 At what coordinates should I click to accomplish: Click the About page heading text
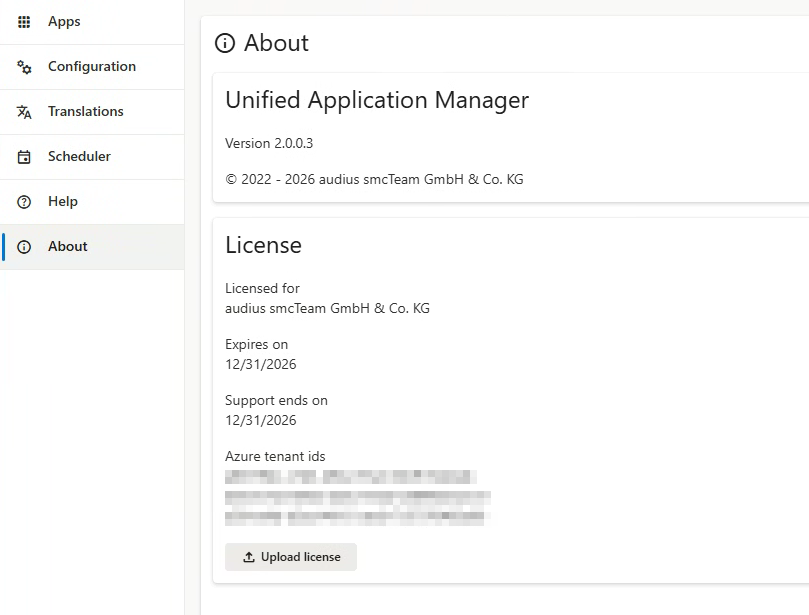click(277, 43)
